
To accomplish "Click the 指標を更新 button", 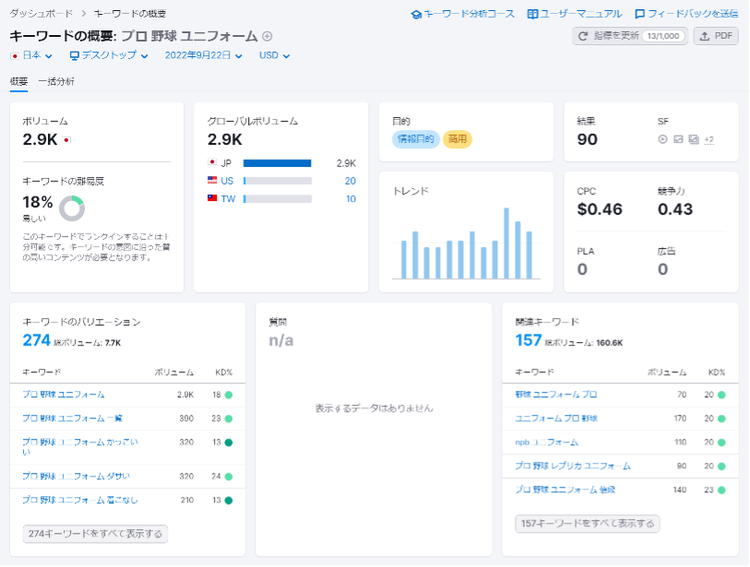I will tap(630, 36).
